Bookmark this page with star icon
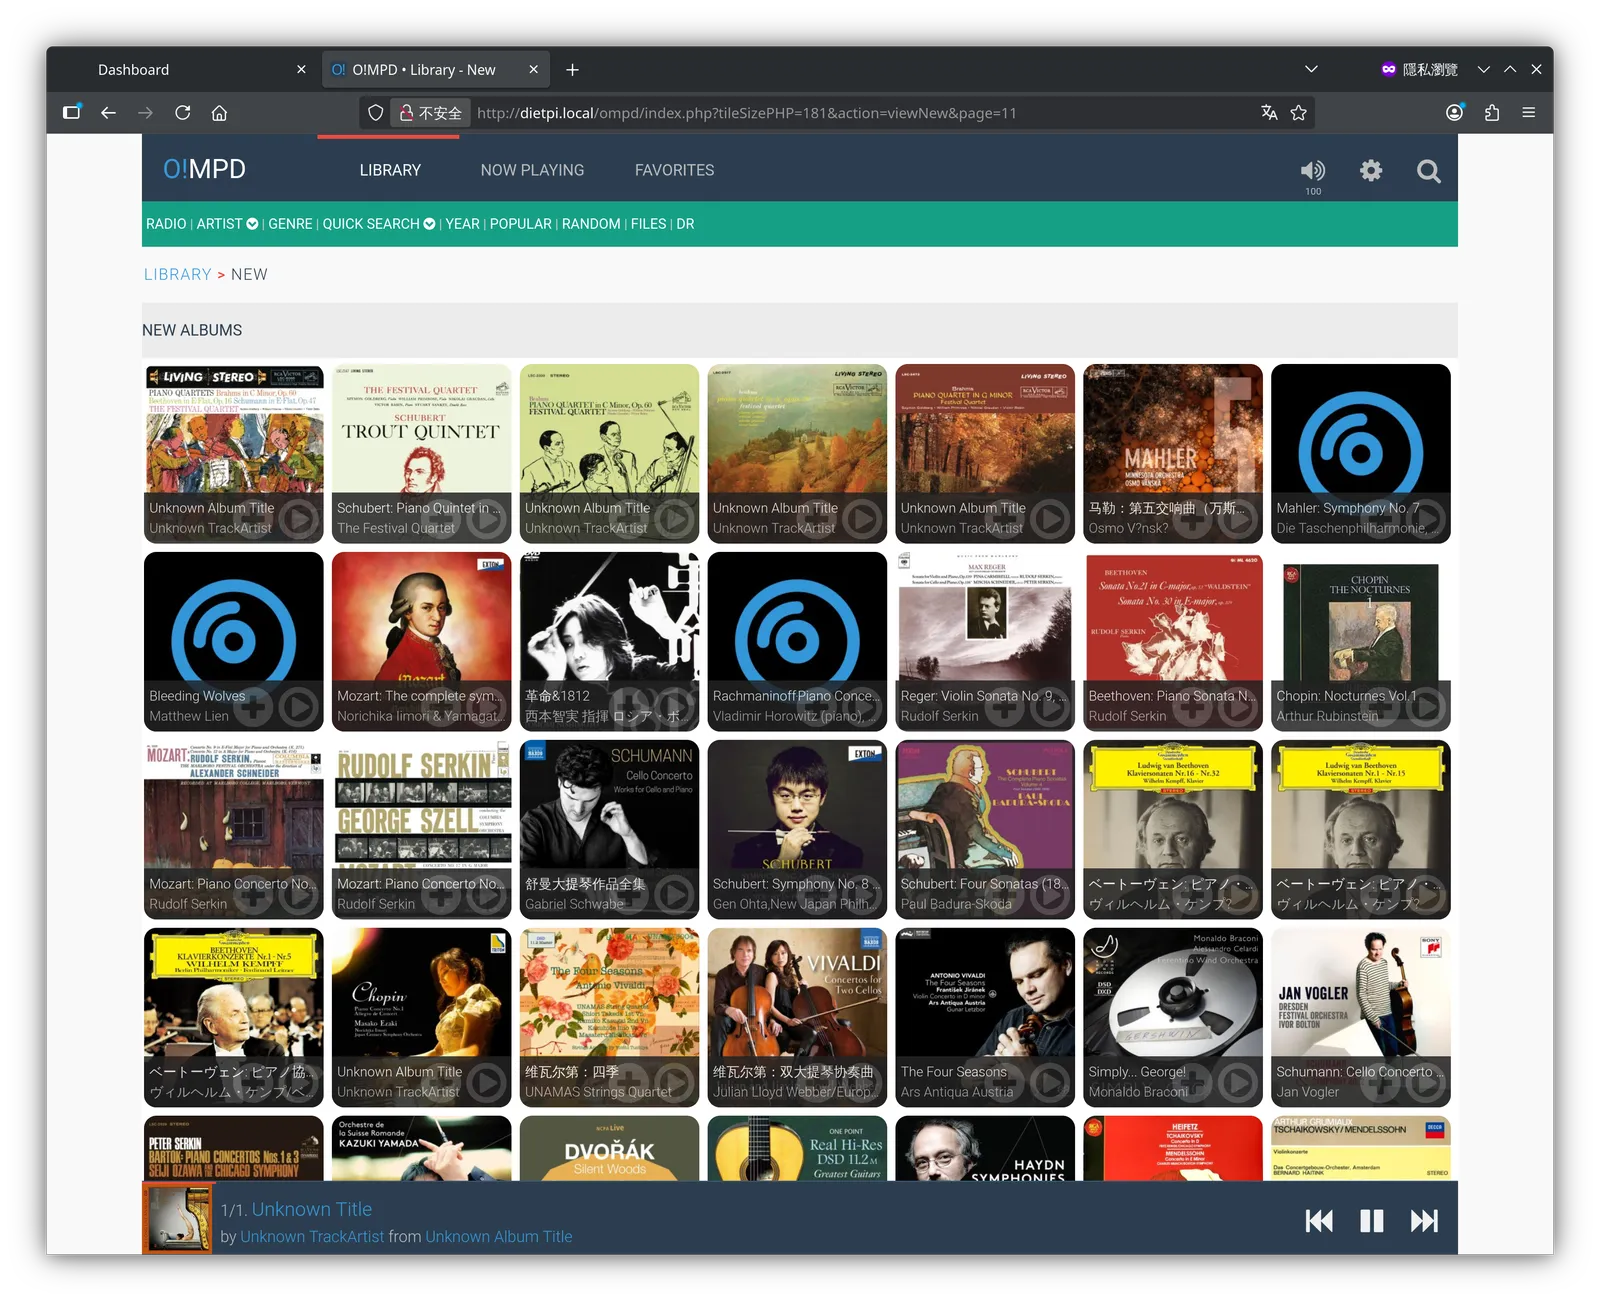The width and height of the screenshot is (1600, 1301). (x=1298, y=113)
